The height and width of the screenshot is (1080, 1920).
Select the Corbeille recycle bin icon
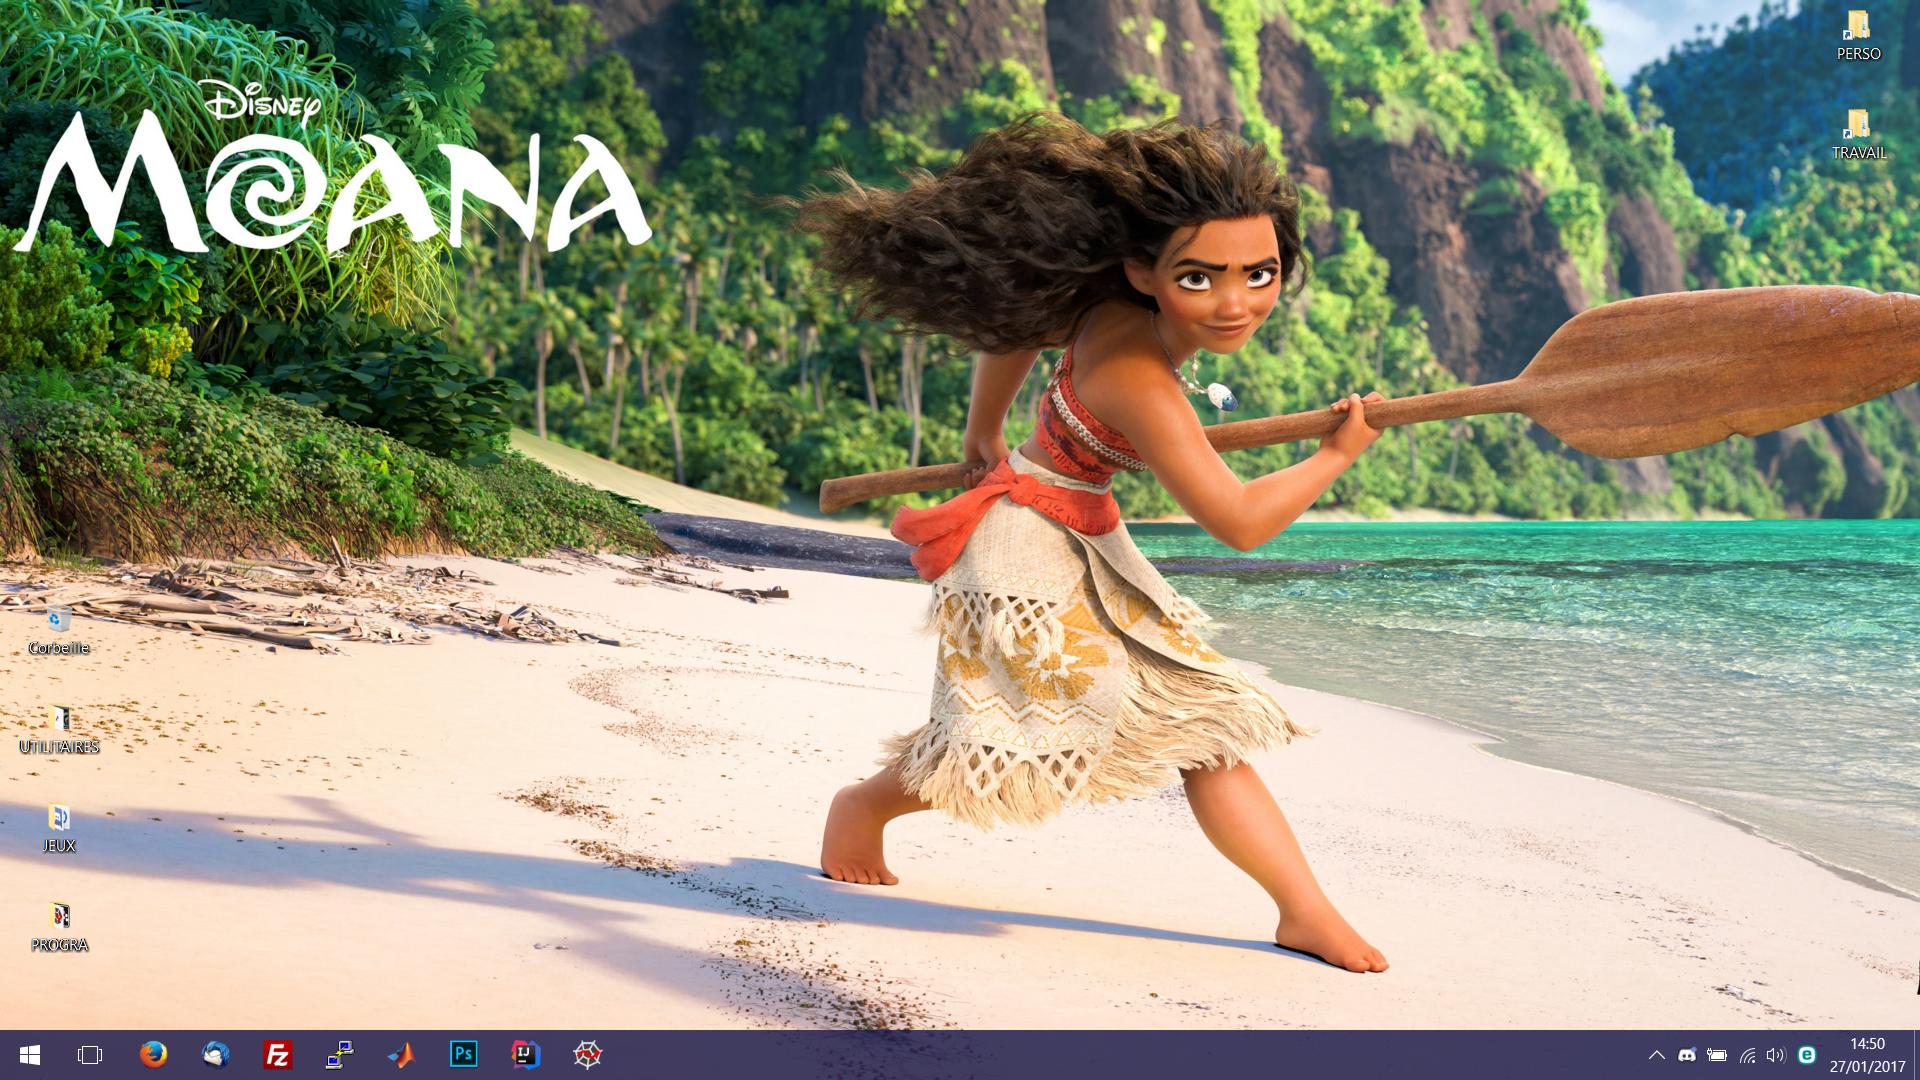coord(59,630)
